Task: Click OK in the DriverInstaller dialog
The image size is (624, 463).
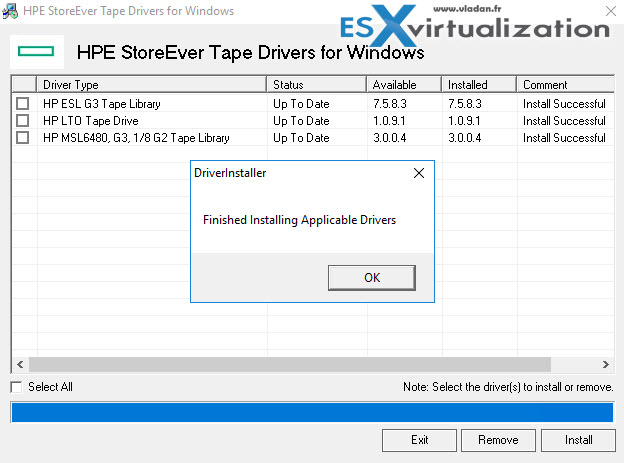Action: coord(372,278)
